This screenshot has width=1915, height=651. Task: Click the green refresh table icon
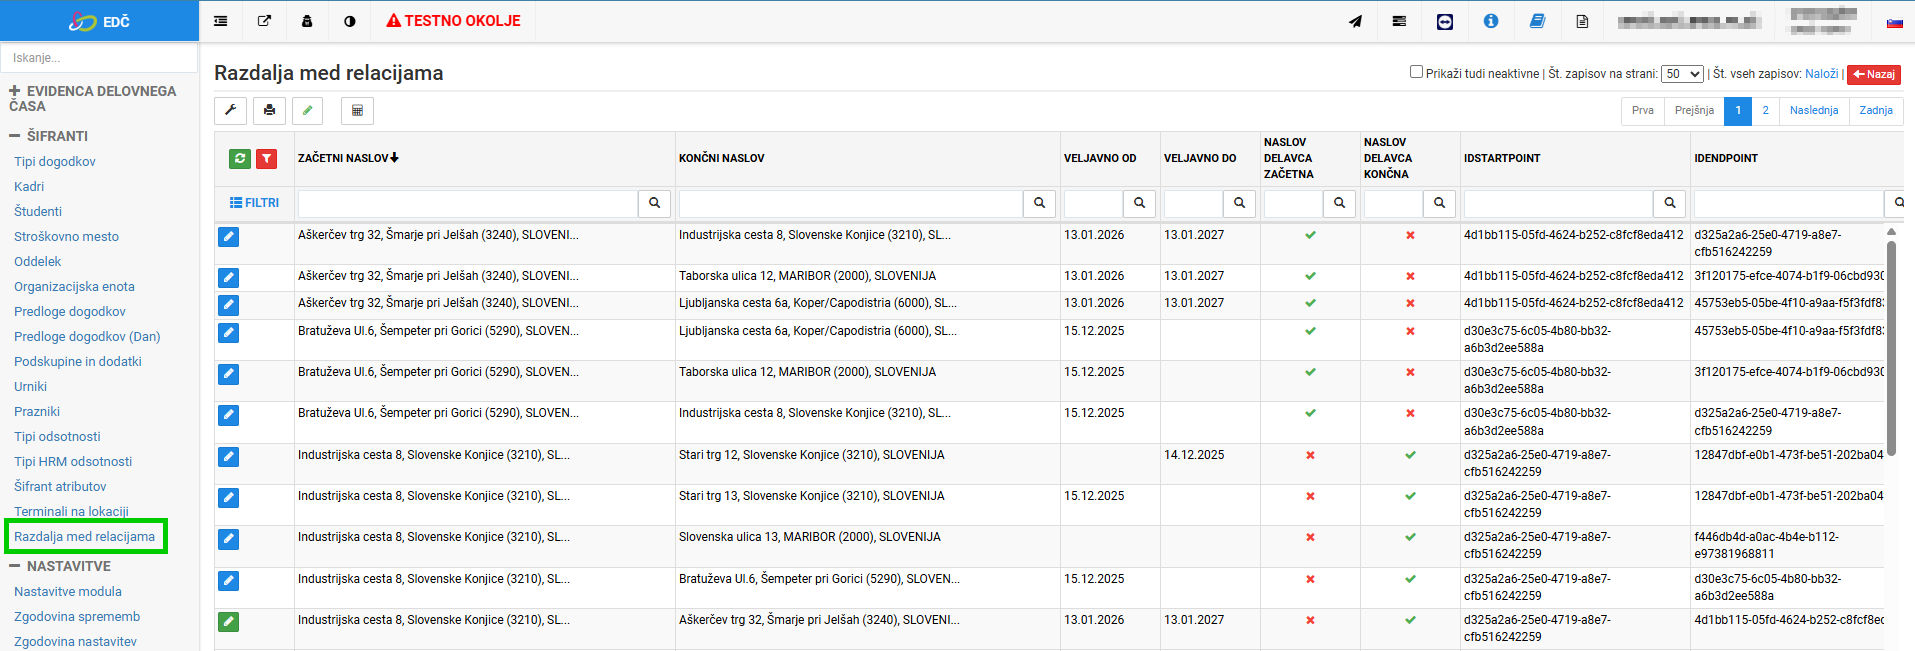240,158
